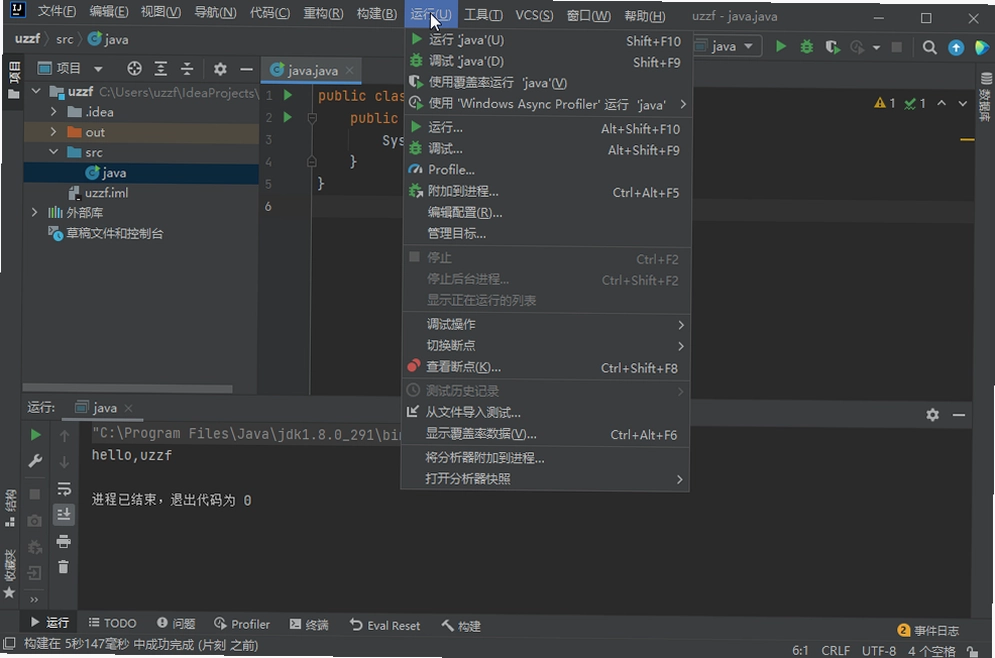
Task: Open the File (文件) menu
Action: (x=56, y=13)
